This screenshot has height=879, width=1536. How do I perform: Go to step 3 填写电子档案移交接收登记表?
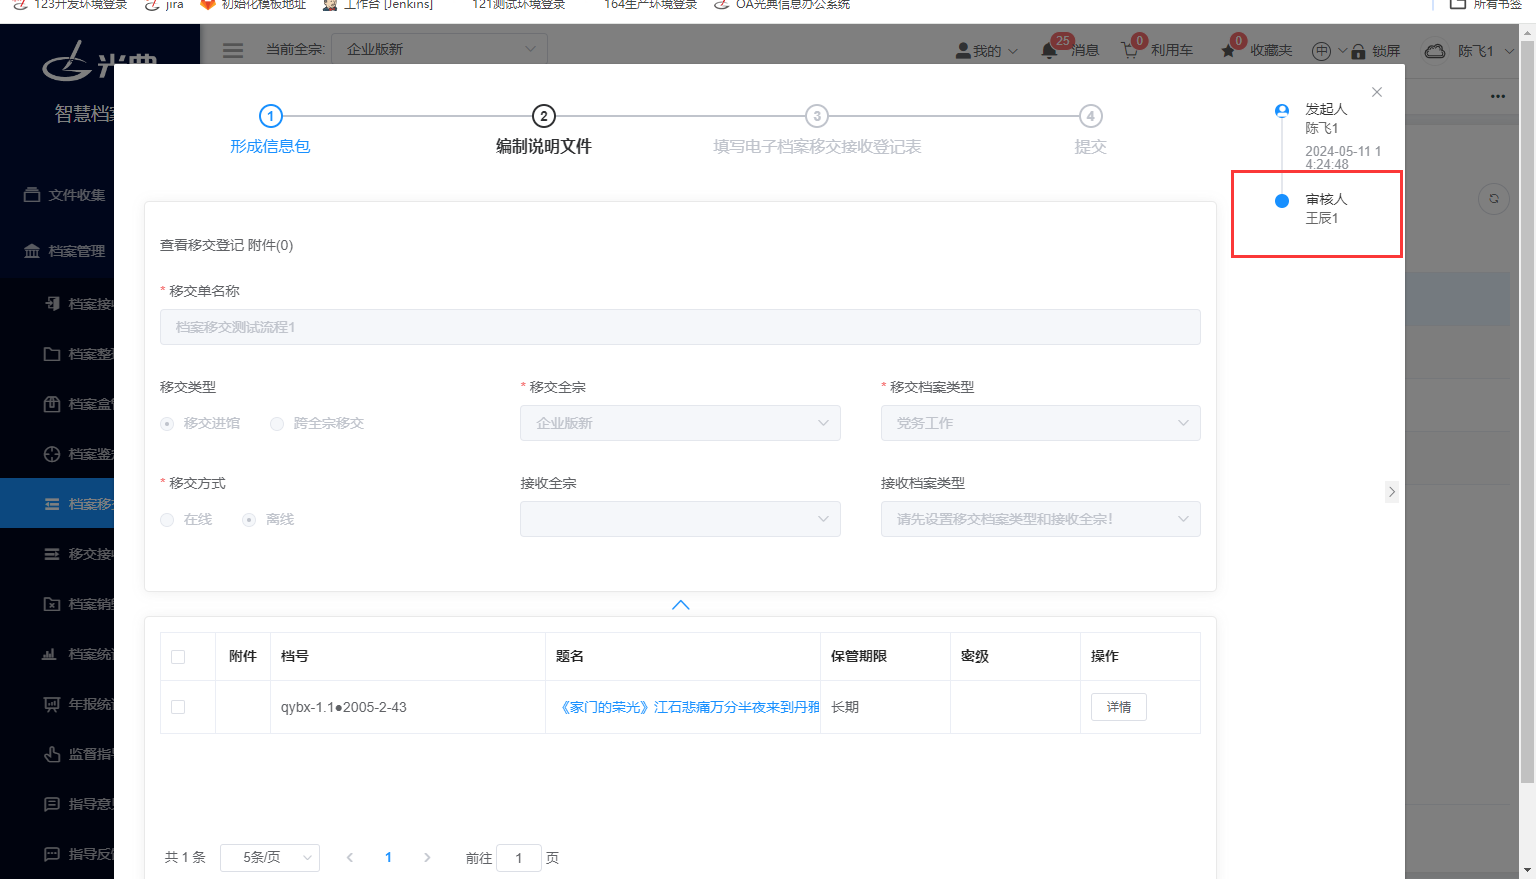tap(817, 131)
